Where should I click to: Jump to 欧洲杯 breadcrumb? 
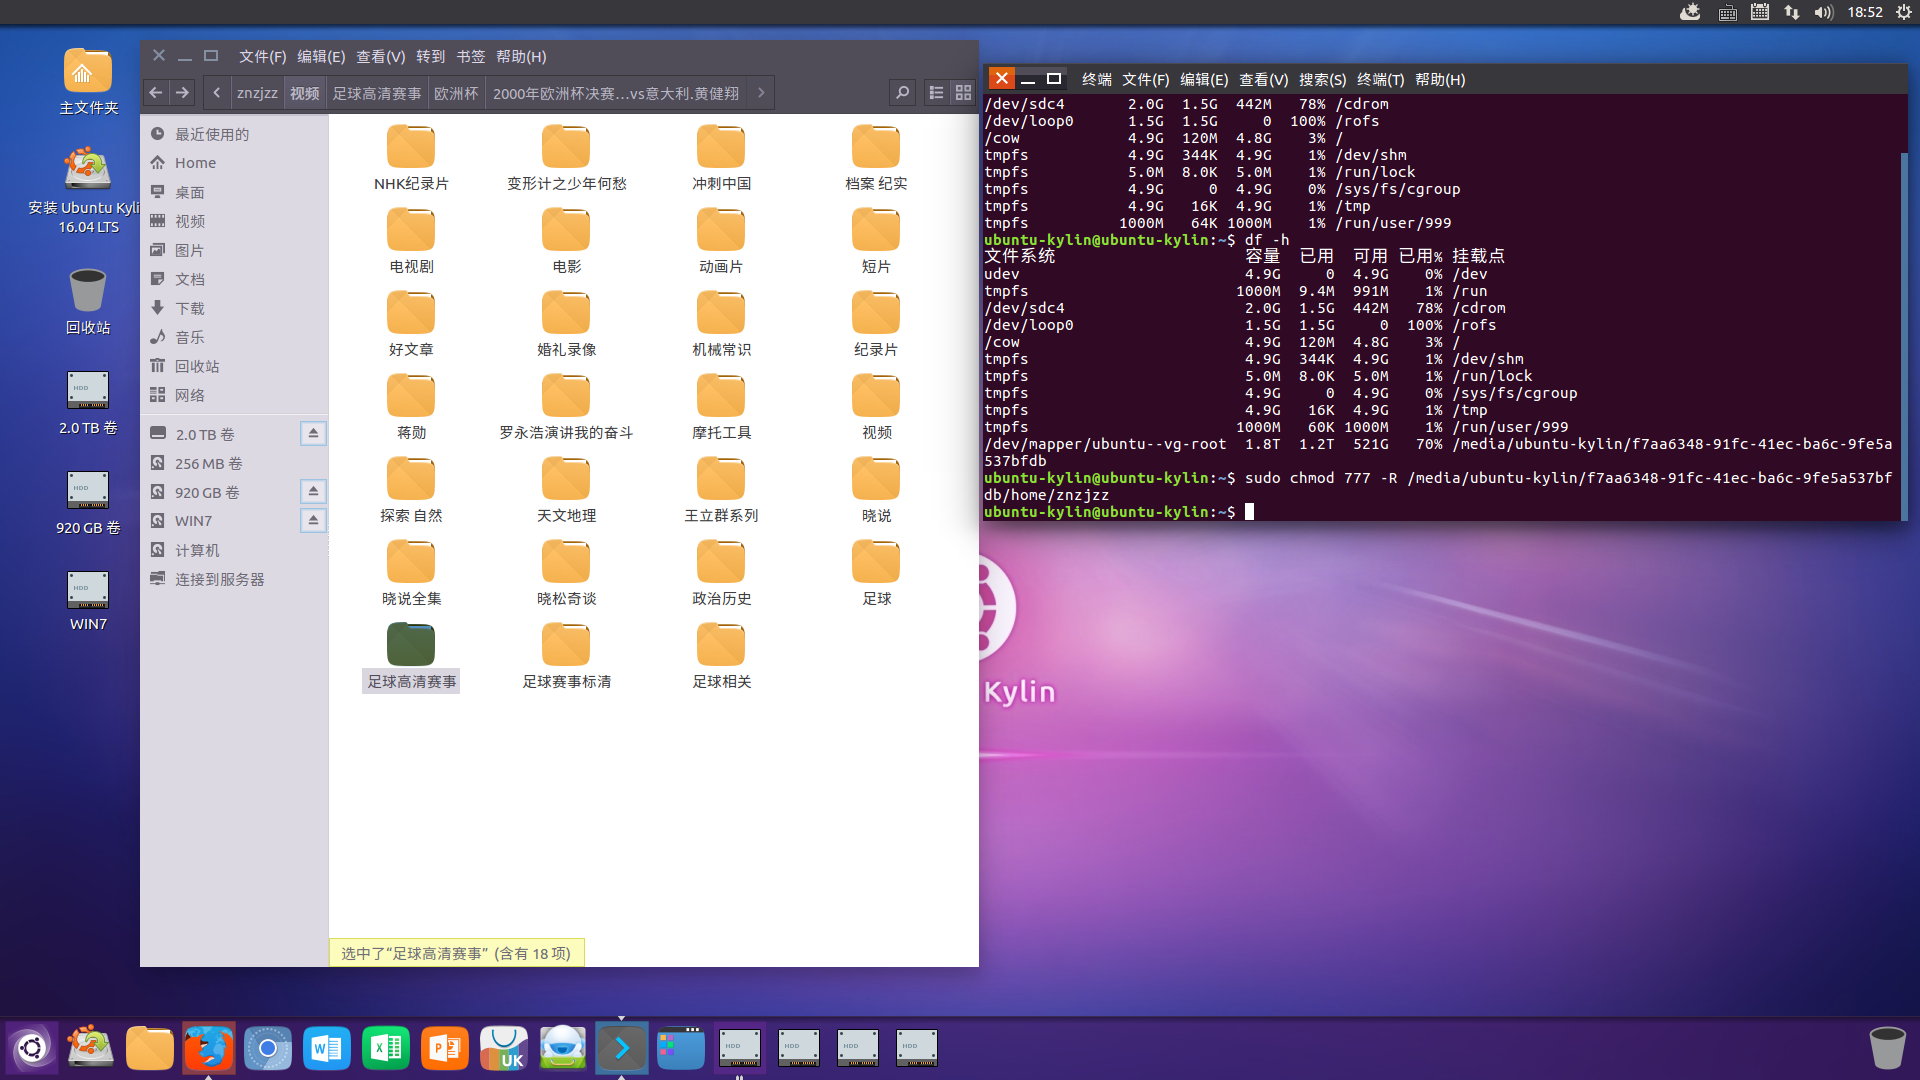tap(456, 93)
